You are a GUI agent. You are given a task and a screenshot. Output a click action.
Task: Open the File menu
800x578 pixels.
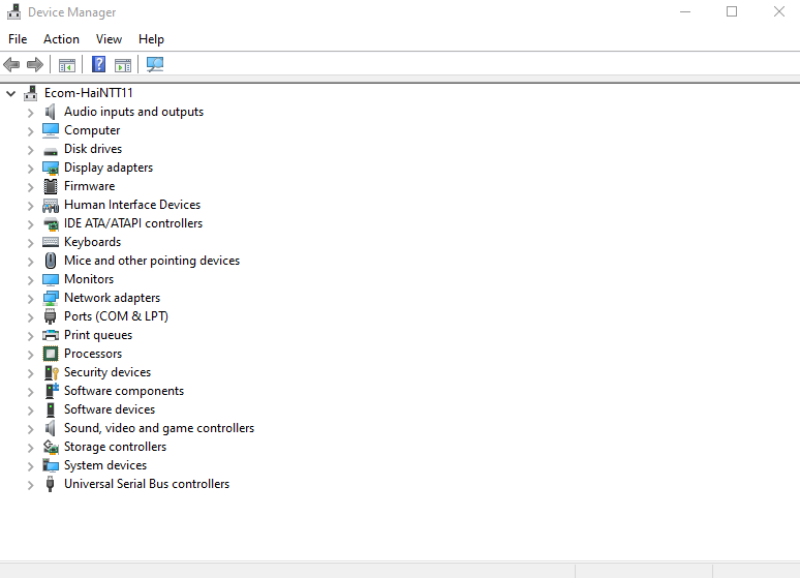pos(18,39)
